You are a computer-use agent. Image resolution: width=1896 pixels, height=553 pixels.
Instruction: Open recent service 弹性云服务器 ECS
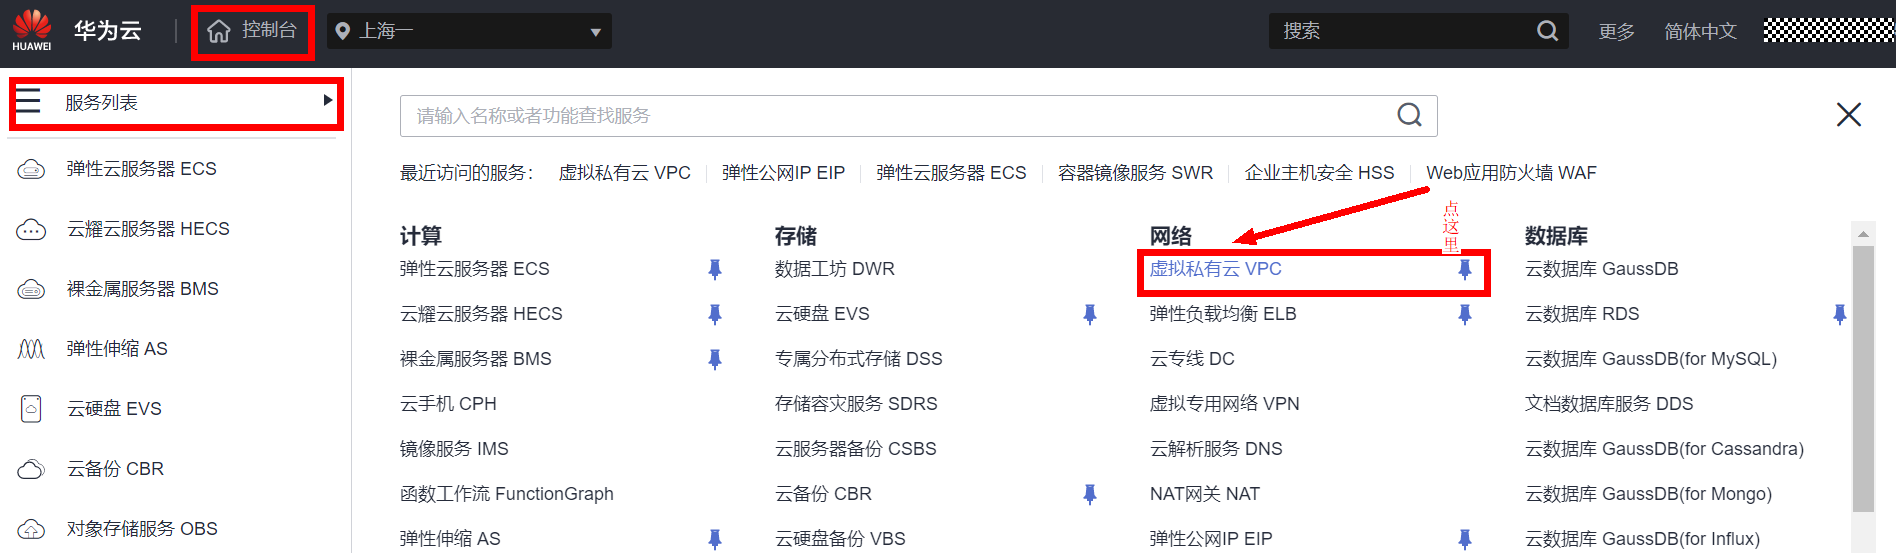click(951, 173)
